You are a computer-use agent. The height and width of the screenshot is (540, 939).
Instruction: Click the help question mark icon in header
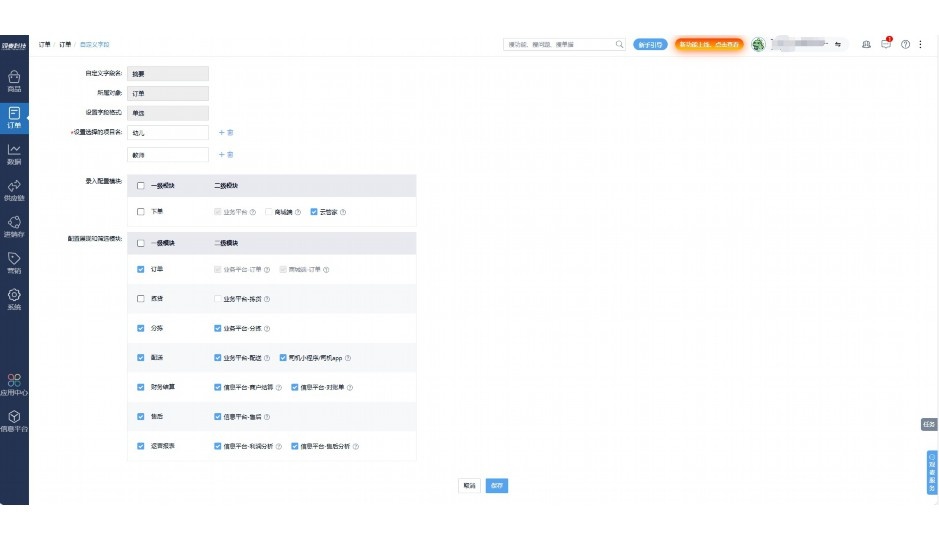pos(905,44)
